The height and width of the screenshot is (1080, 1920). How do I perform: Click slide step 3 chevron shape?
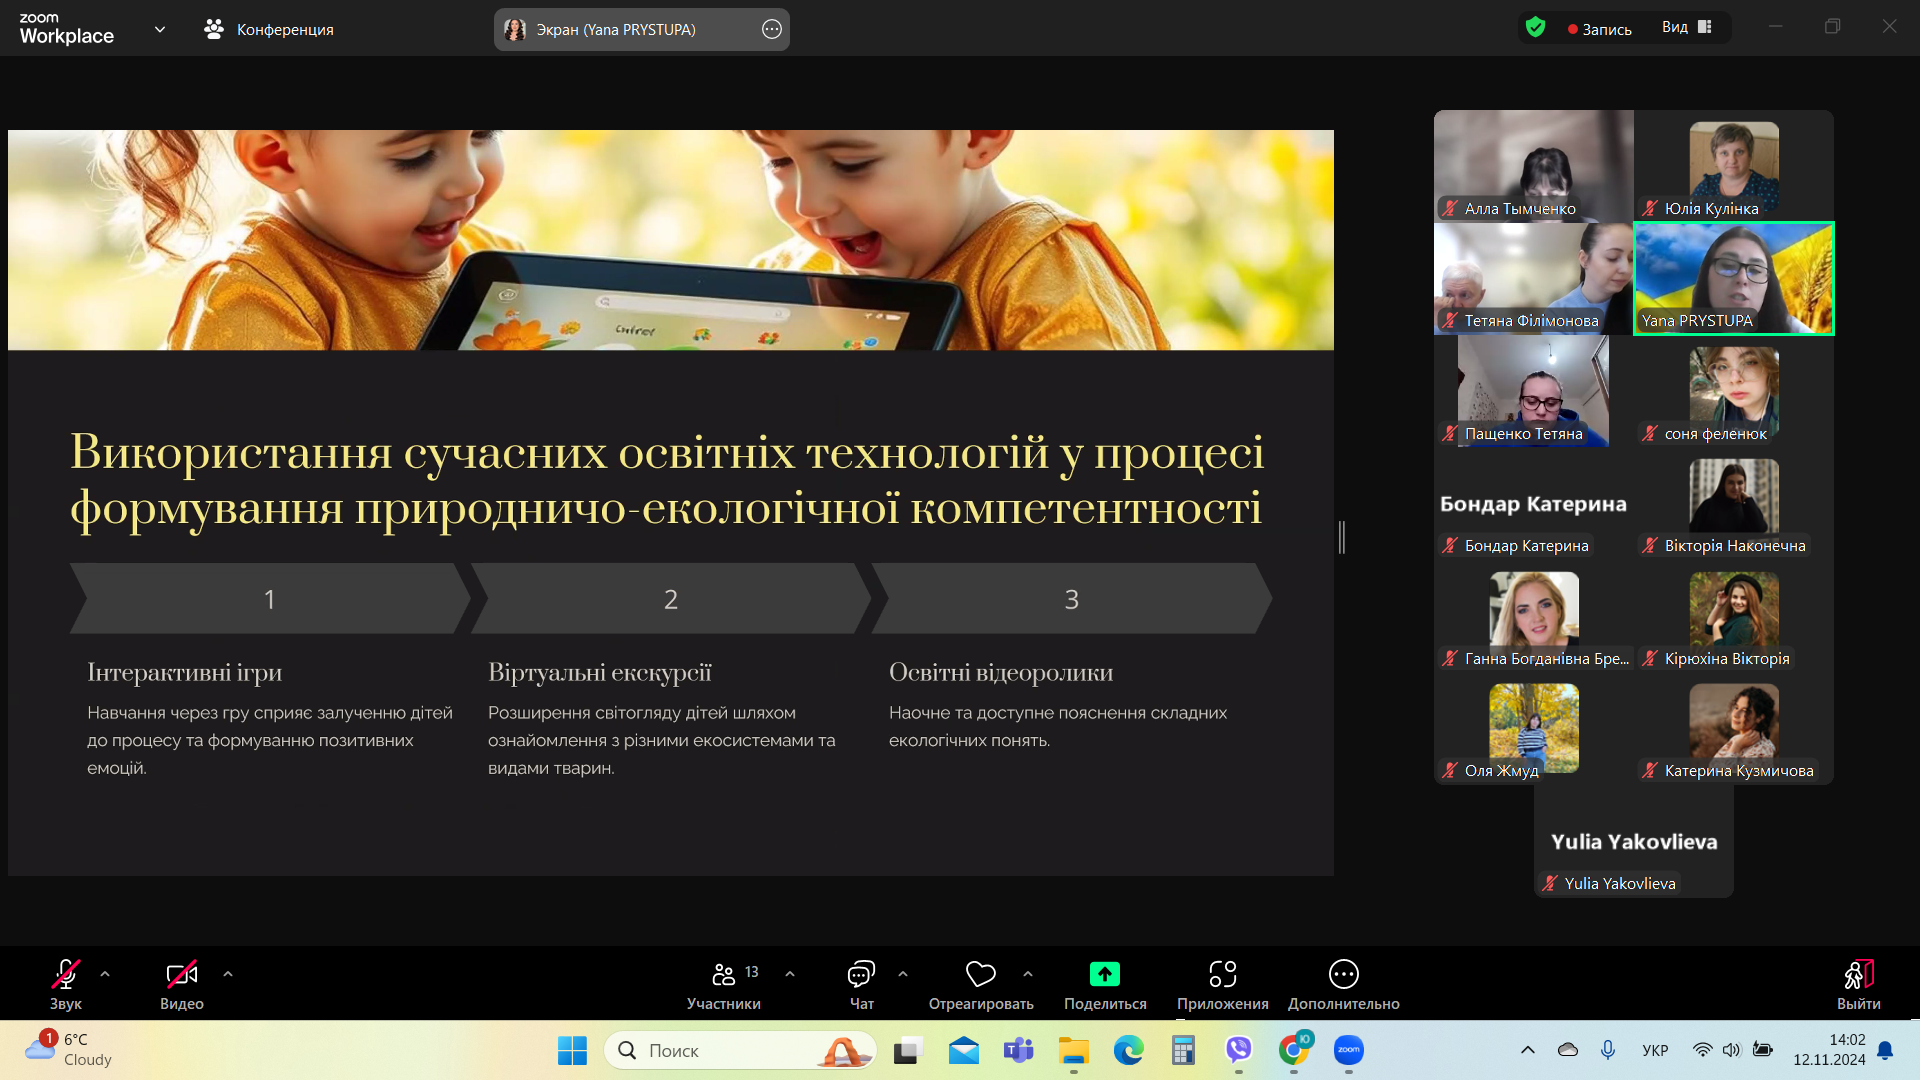point(1072,598)
